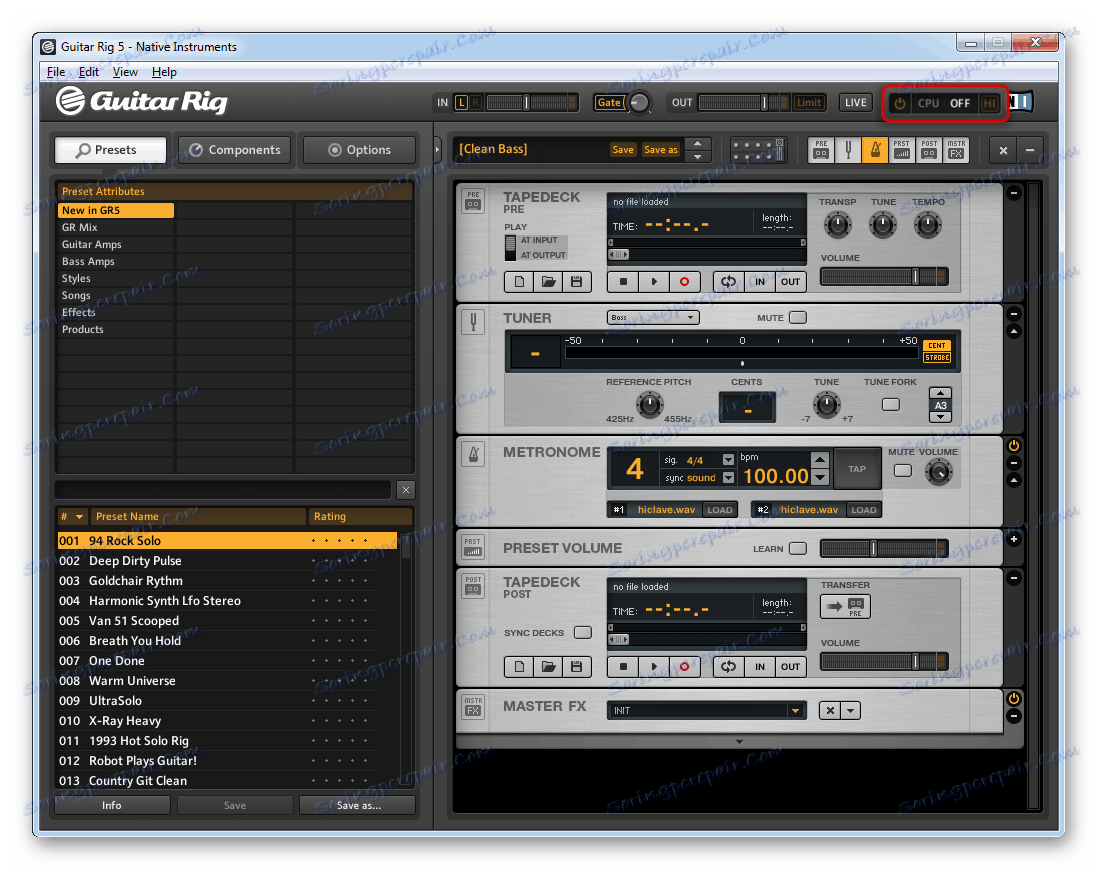Open a file in Tapedeck Post

[x=548, y=666]
